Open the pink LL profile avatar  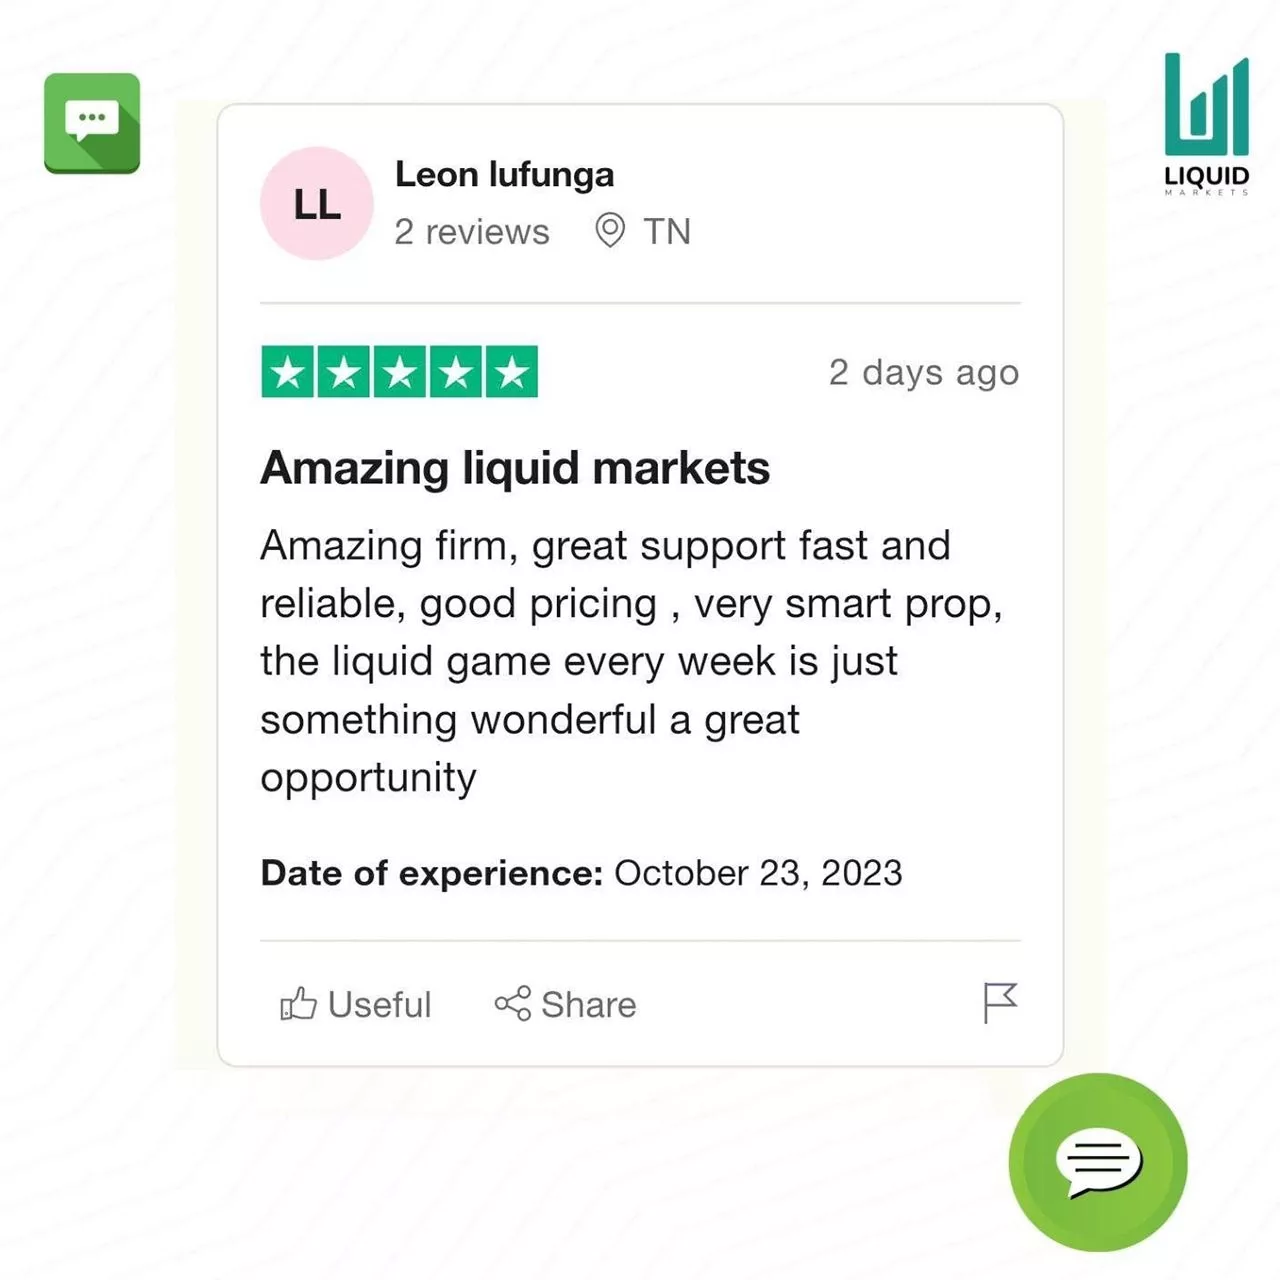click(317, 204)
